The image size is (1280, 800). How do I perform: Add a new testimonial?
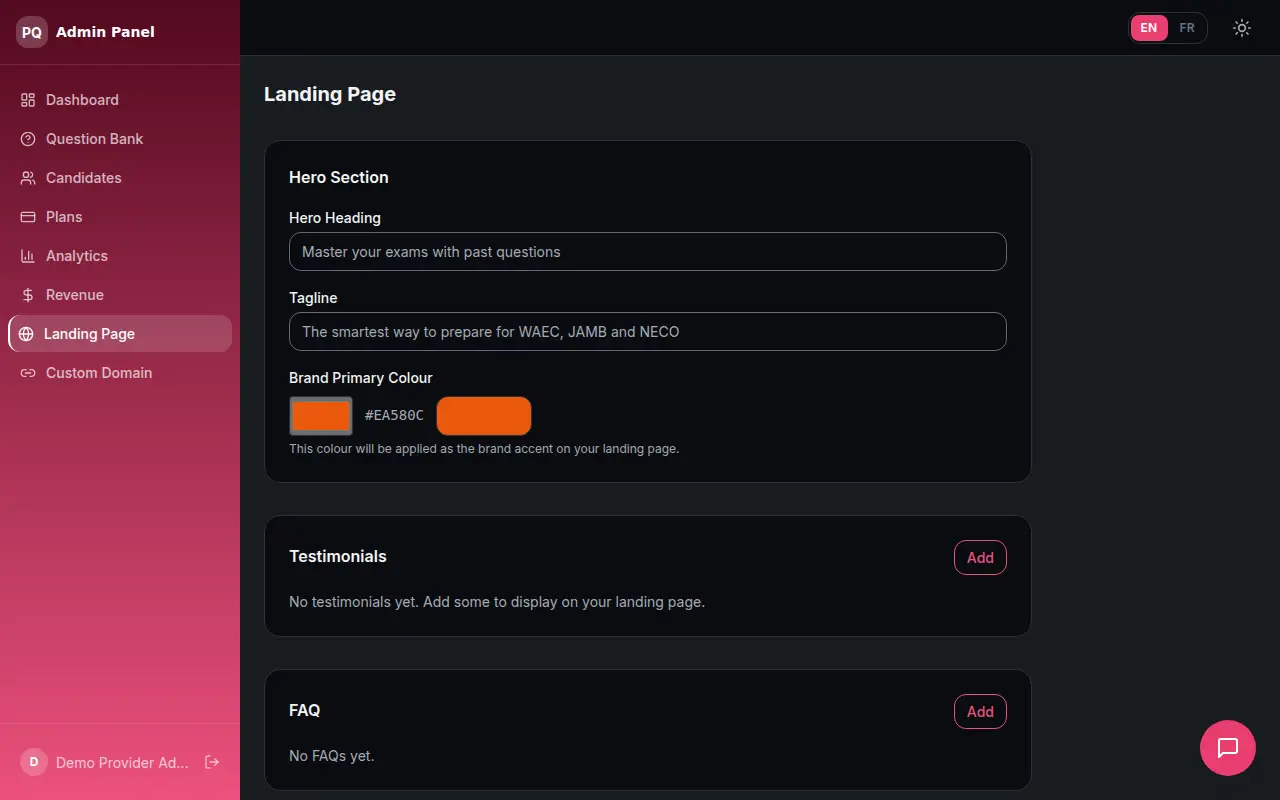980,558
